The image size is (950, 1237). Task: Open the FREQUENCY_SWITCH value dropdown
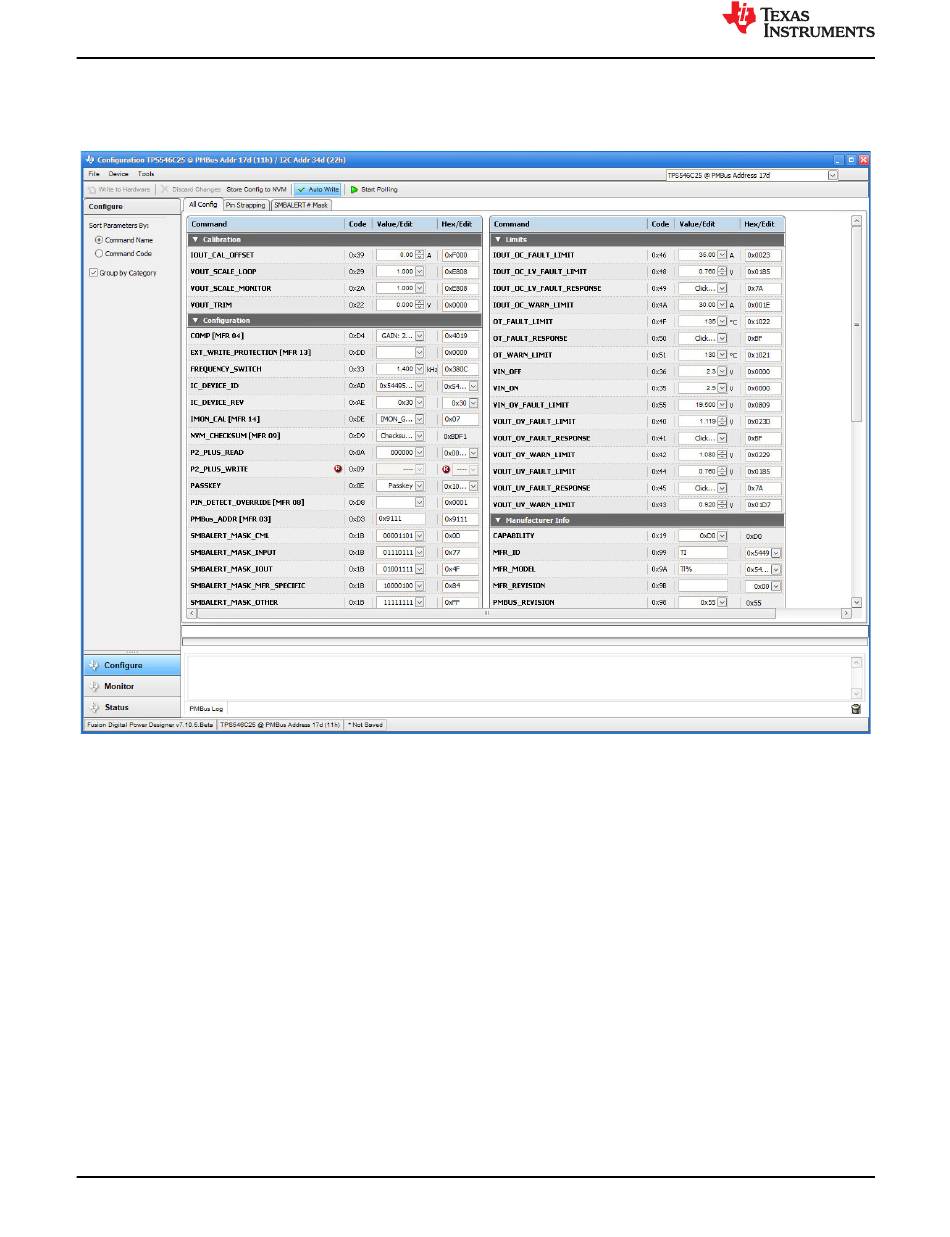coord(420,369)
